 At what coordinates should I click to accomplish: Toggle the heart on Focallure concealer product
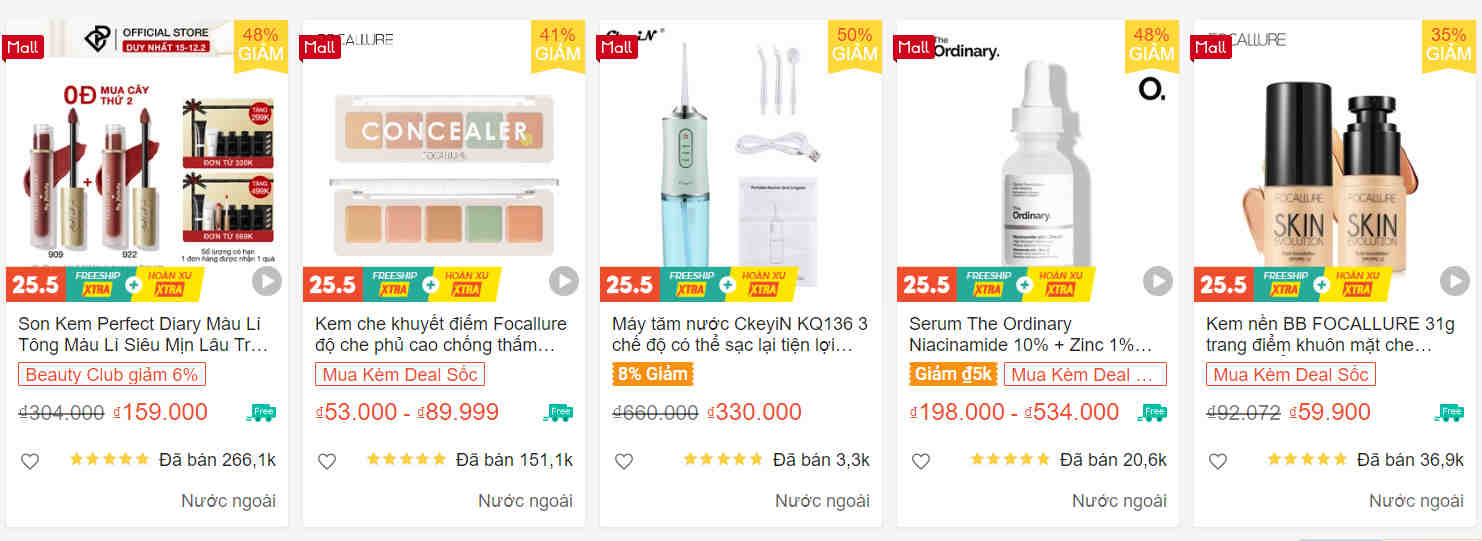tap(327, 461)
